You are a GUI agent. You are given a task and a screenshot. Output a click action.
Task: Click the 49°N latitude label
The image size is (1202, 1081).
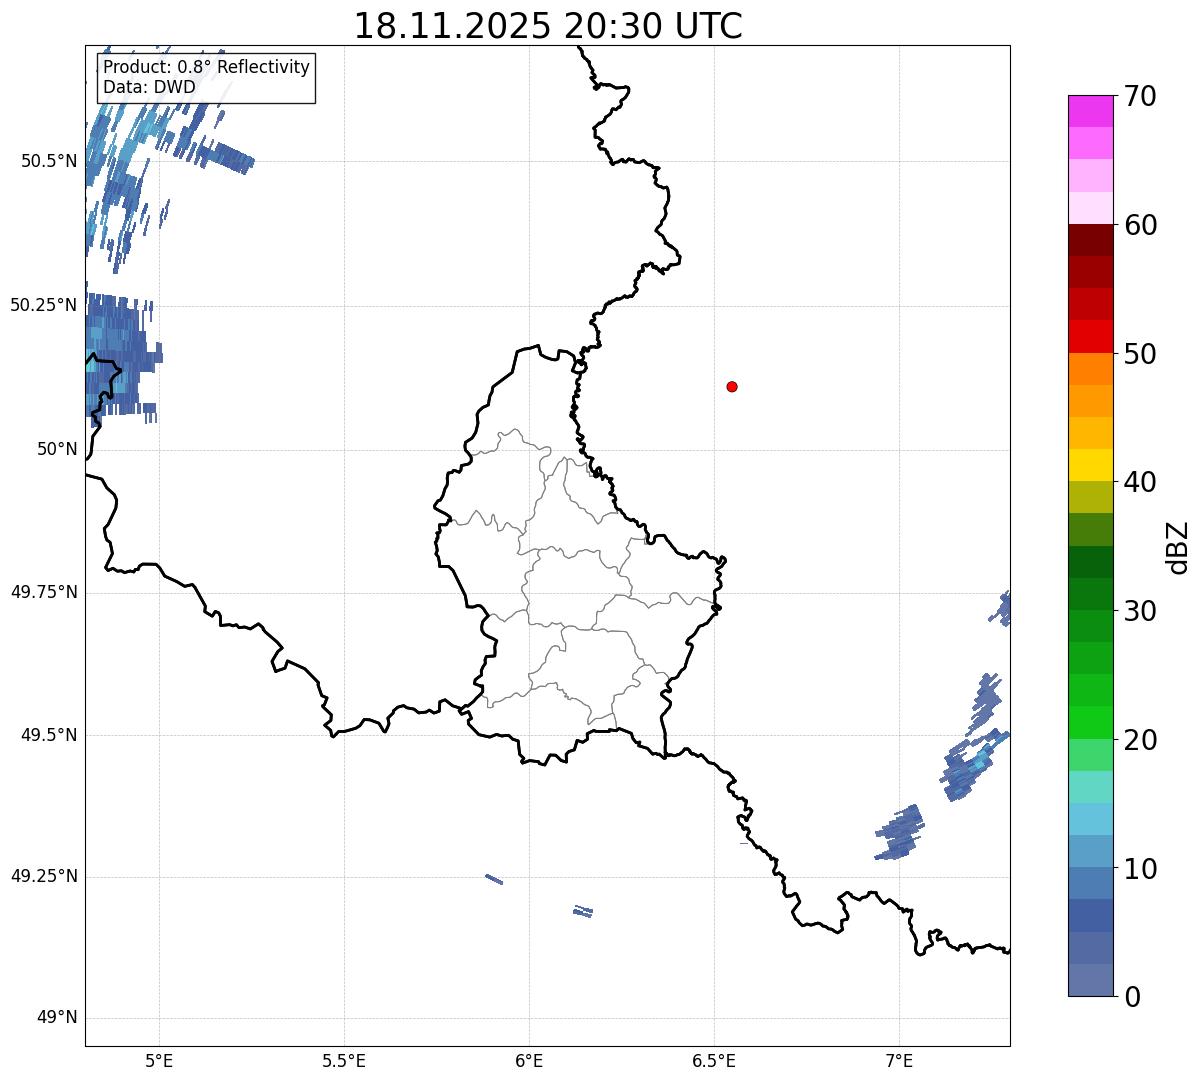tap(57, 1018)
